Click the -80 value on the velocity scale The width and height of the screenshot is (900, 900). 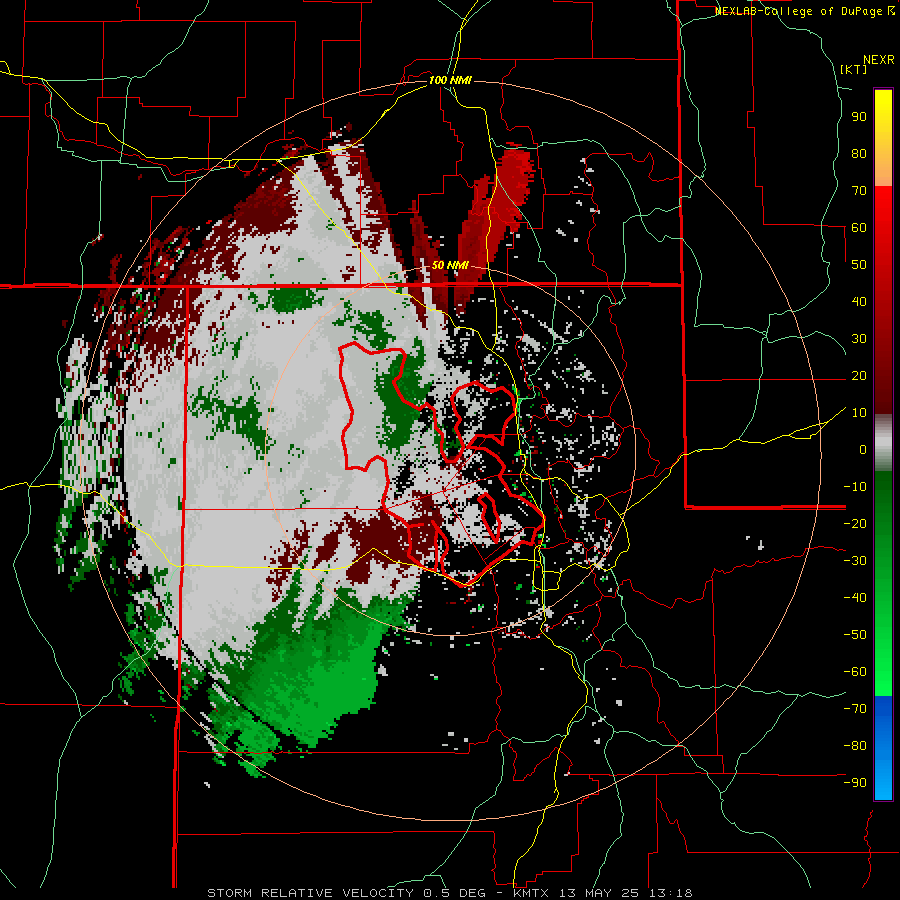(x=855, y=746)
